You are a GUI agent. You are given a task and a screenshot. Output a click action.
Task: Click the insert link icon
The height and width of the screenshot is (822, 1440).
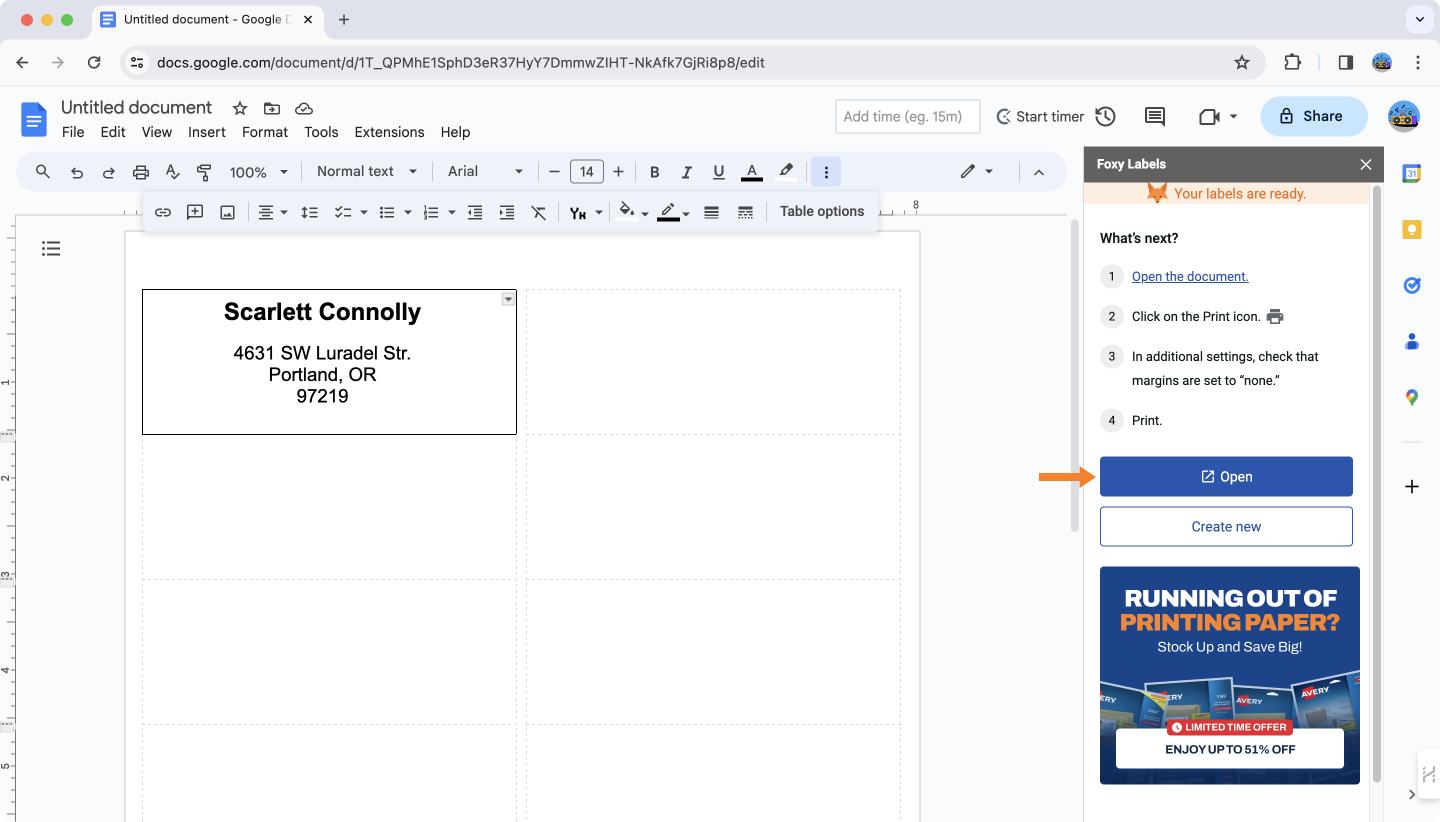163,211
